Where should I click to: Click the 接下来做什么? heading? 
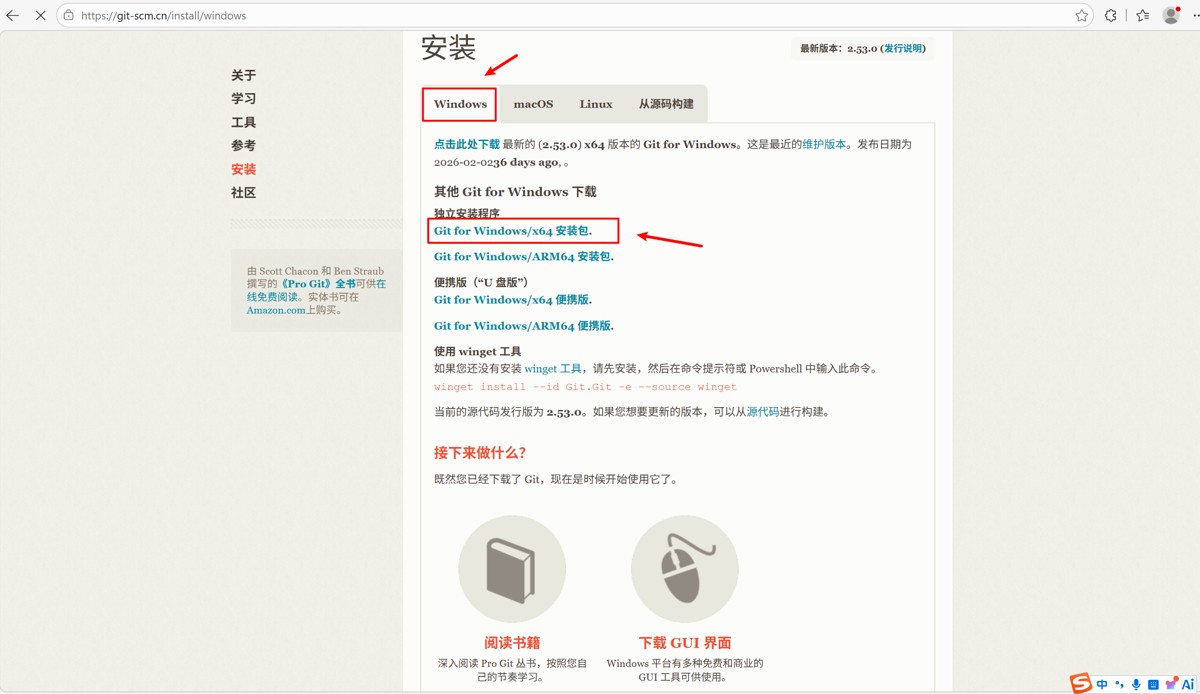click(x=480, y=453)
